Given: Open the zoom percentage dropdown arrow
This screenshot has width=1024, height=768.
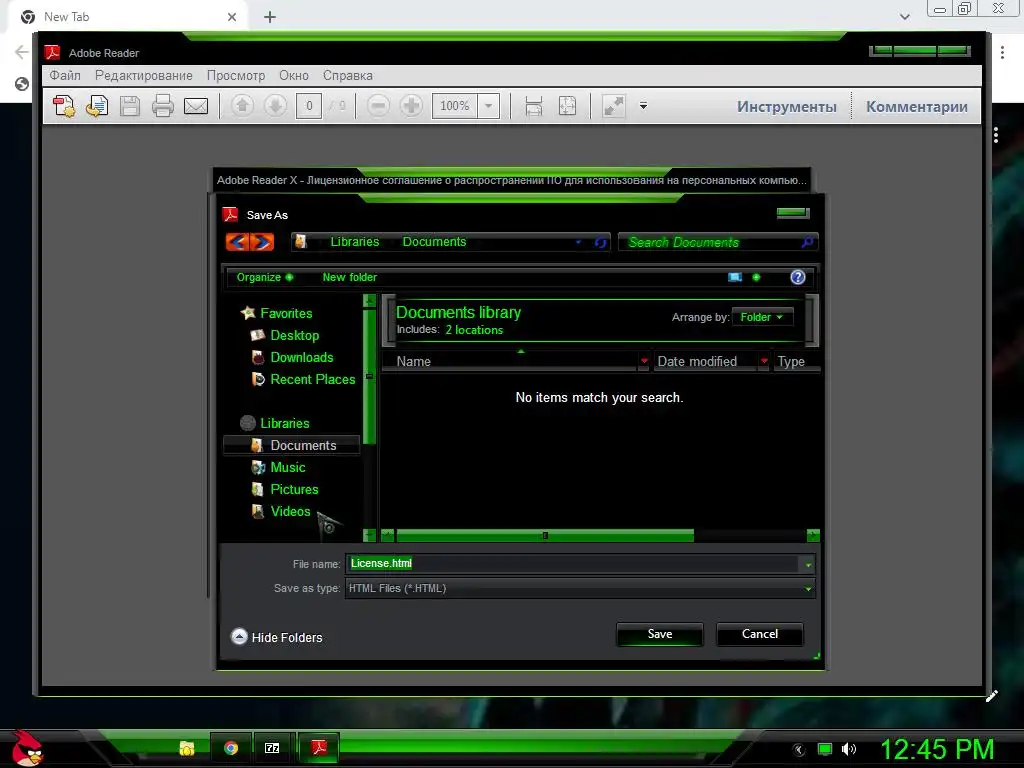Looking at the screenshot, I should 488,106.
